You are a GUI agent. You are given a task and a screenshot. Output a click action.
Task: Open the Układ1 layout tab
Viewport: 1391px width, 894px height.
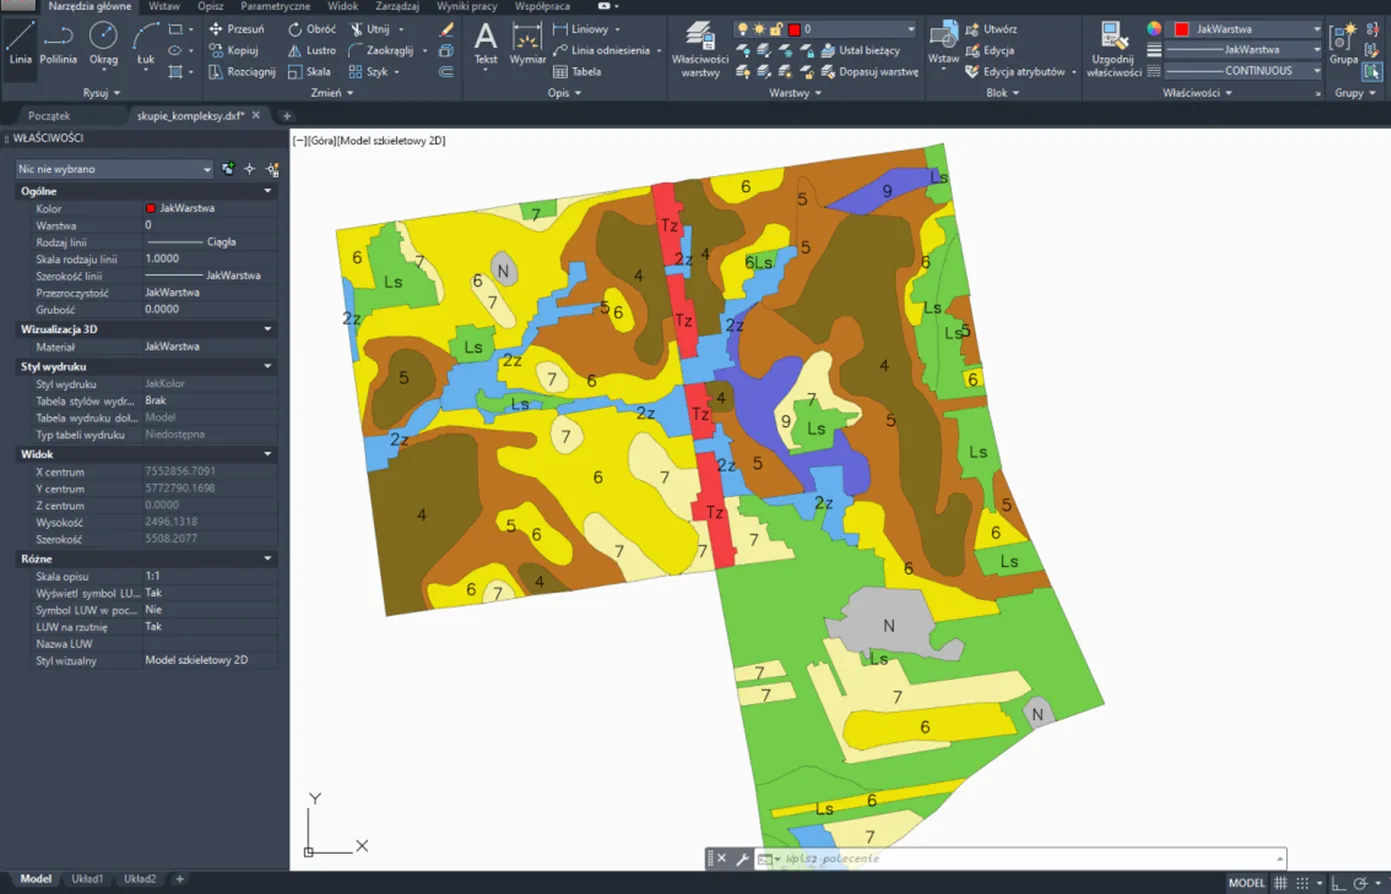87,879
